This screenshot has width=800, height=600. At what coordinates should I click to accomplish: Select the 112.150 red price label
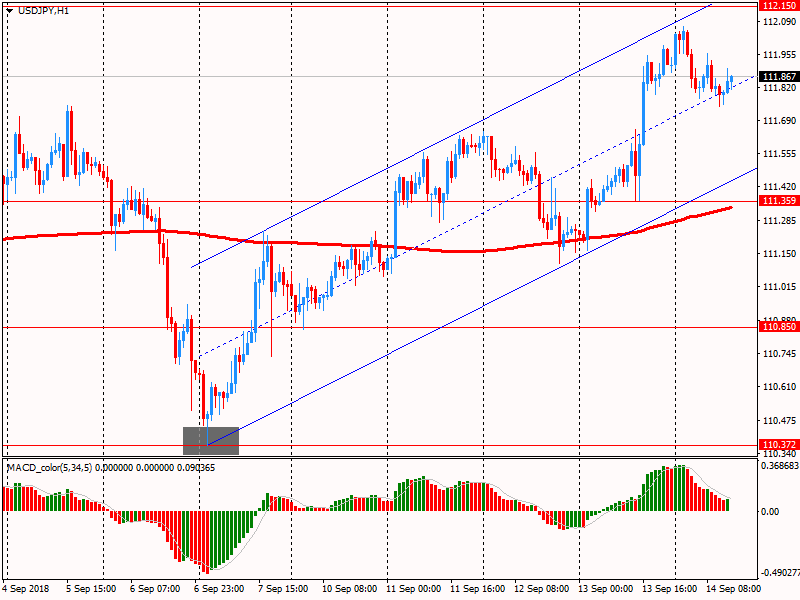click(779, 6)
